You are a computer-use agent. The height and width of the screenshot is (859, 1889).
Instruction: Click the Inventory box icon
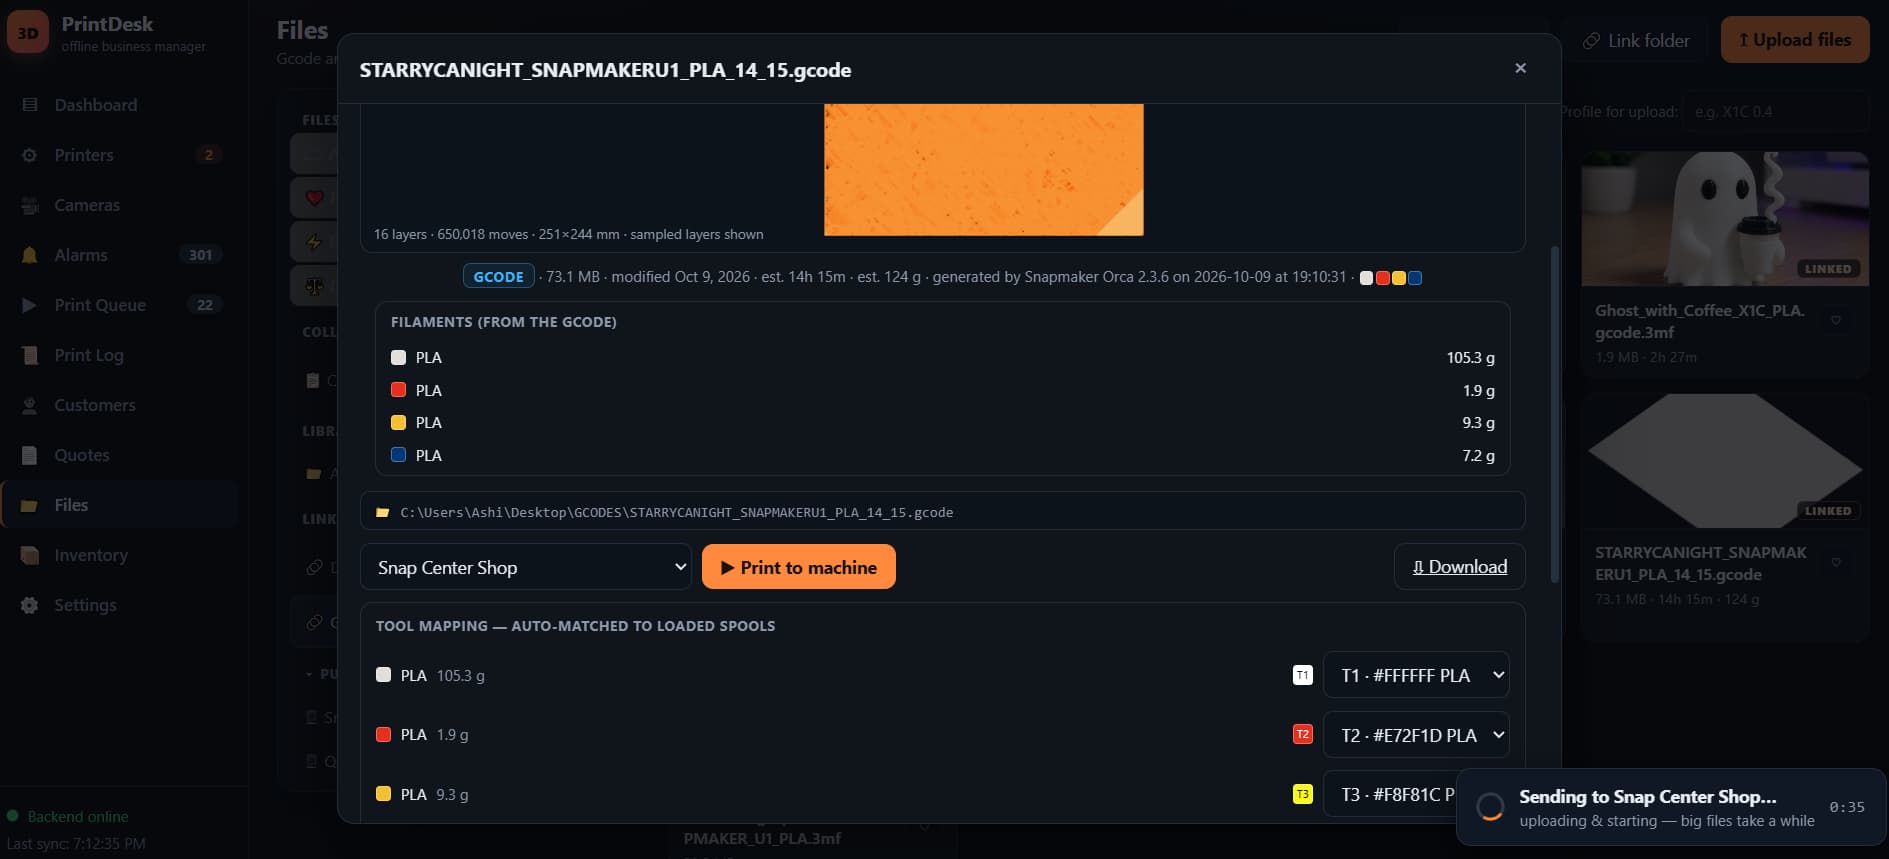30,555
